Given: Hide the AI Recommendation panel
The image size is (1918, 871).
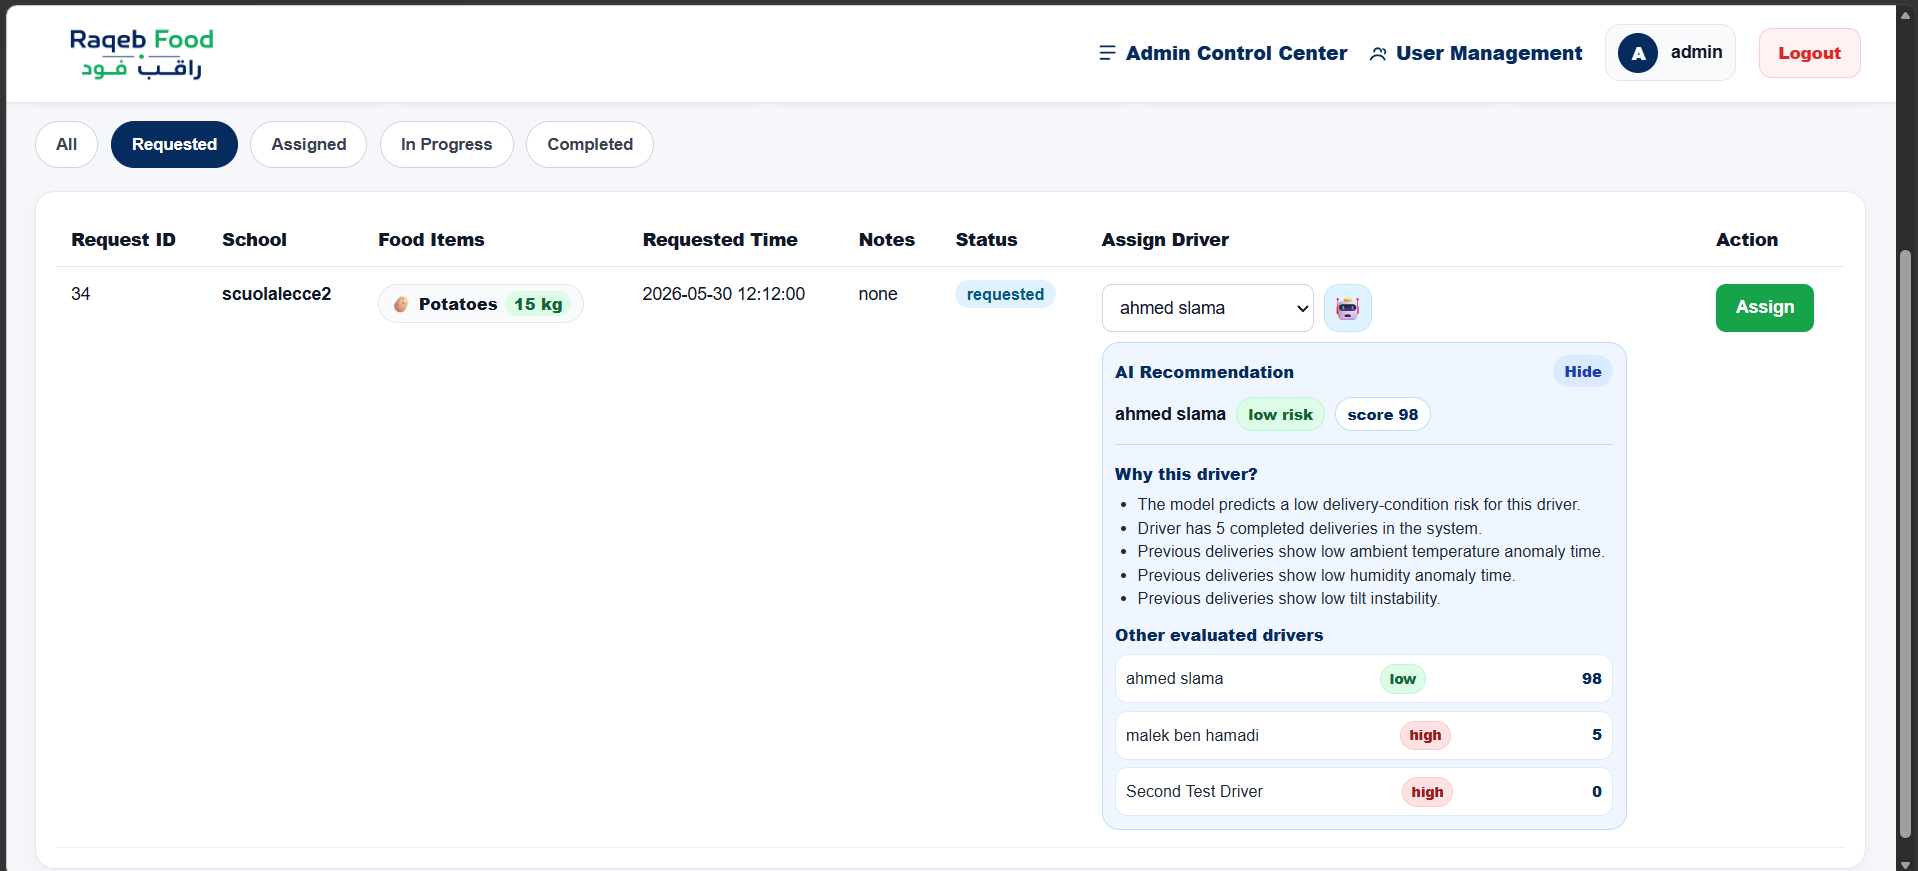Looking at the screenshot, I should tap(1582, 372).
